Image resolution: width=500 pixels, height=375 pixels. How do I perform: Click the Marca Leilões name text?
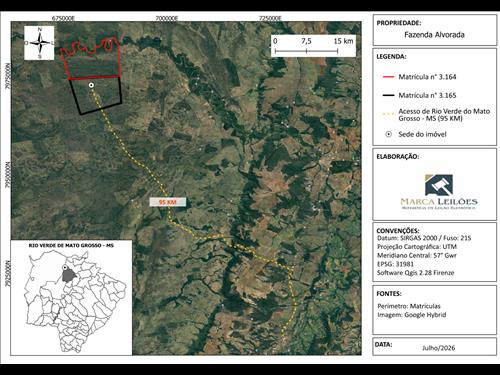pyautogui.click(x=439, y=202)
